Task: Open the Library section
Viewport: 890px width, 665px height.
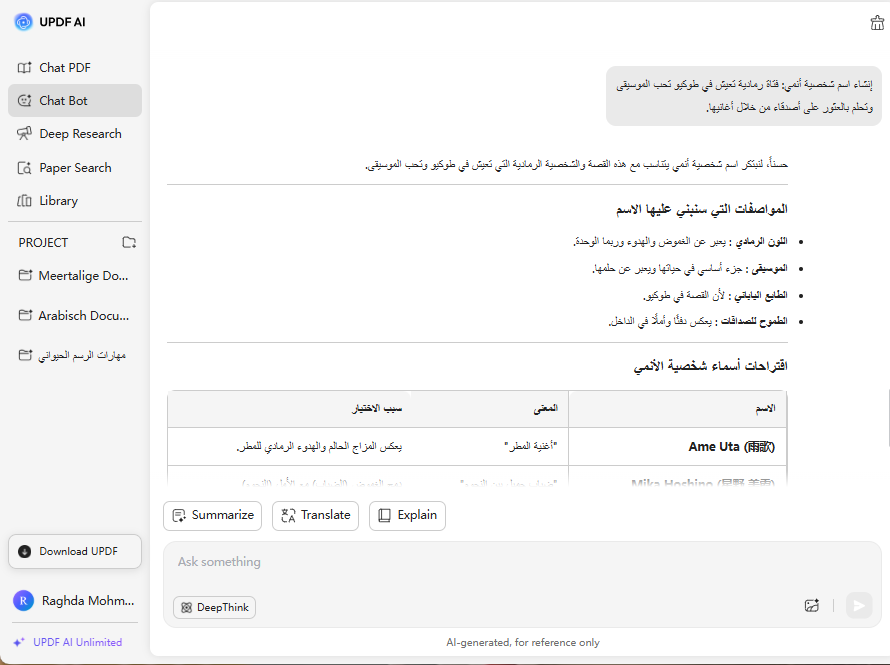Action: pos(74,201)
